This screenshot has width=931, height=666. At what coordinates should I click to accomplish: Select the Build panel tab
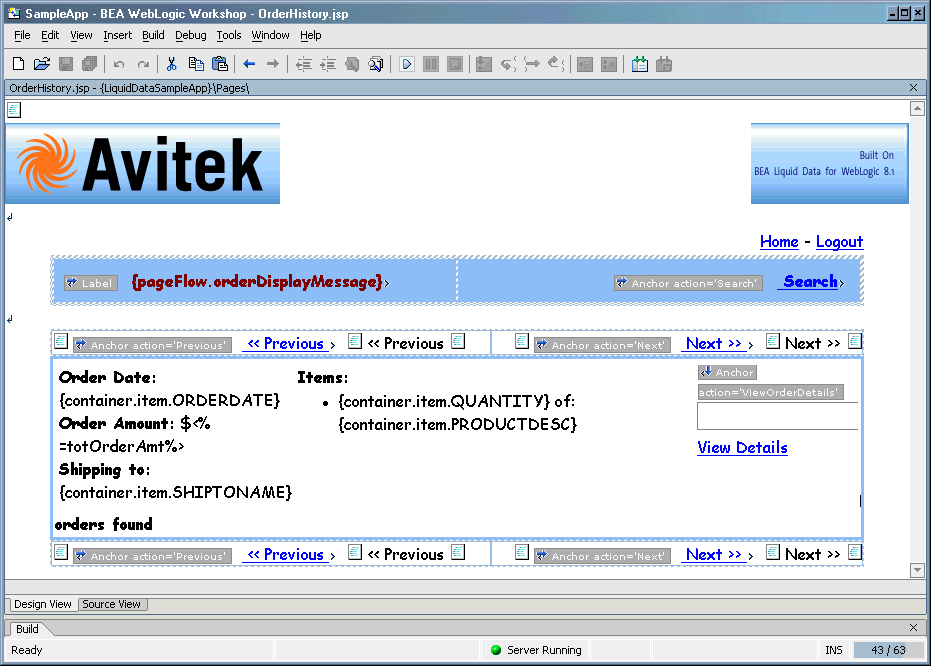27,629
